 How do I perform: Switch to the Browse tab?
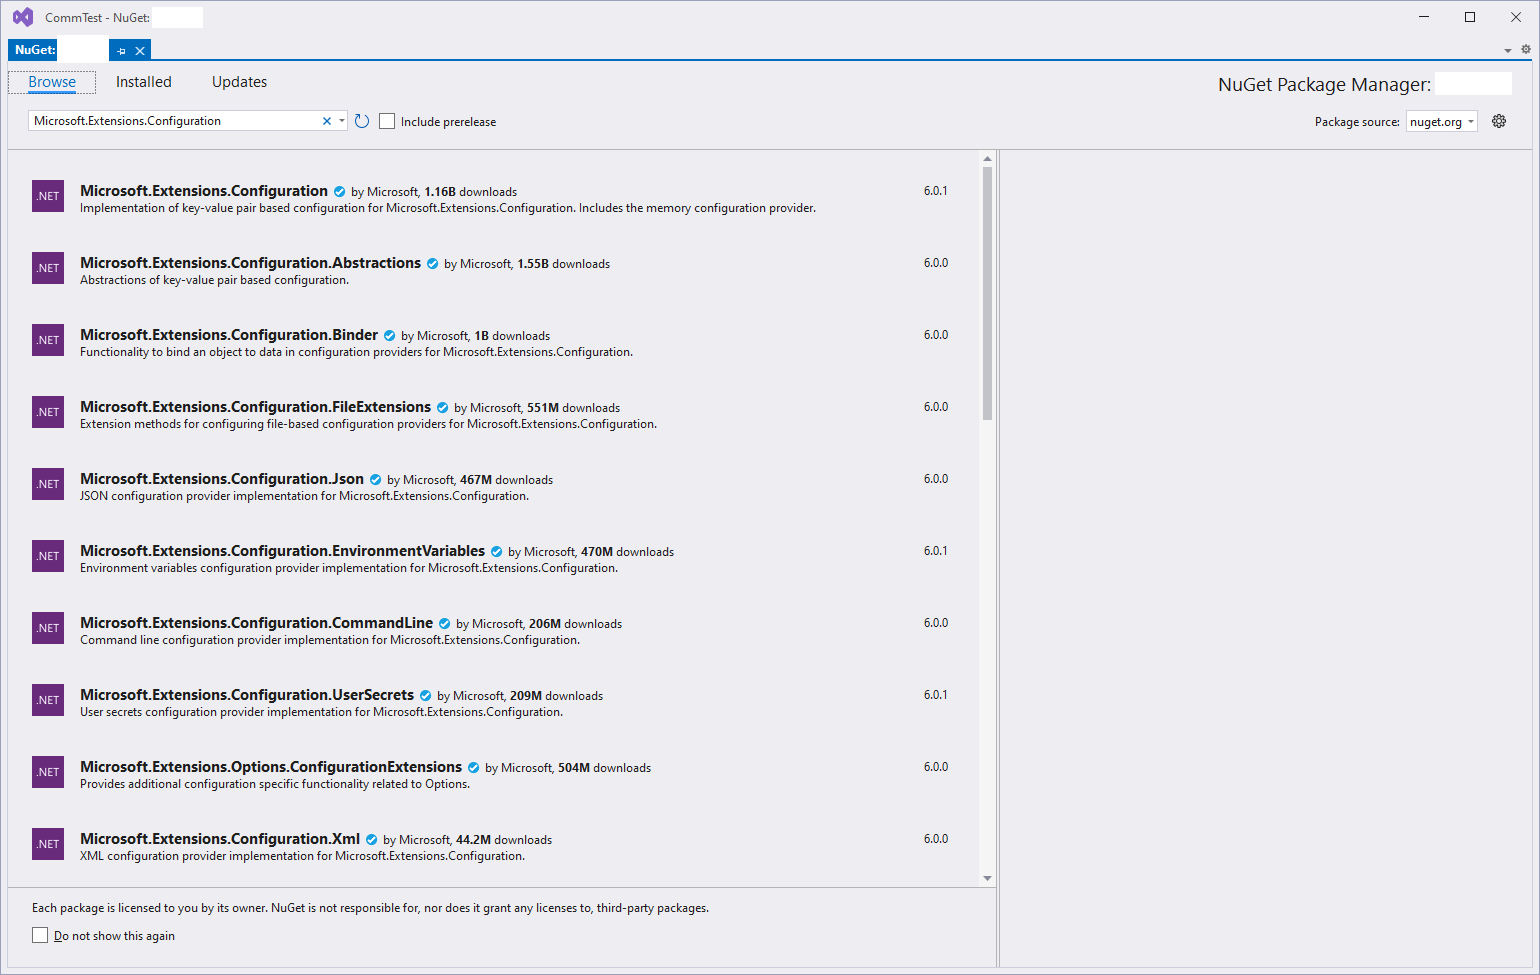coord(52,82)
